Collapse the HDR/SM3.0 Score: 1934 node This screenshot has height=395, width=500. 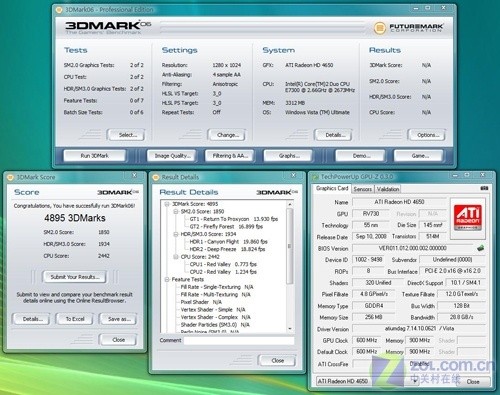[x=176, y=234]
